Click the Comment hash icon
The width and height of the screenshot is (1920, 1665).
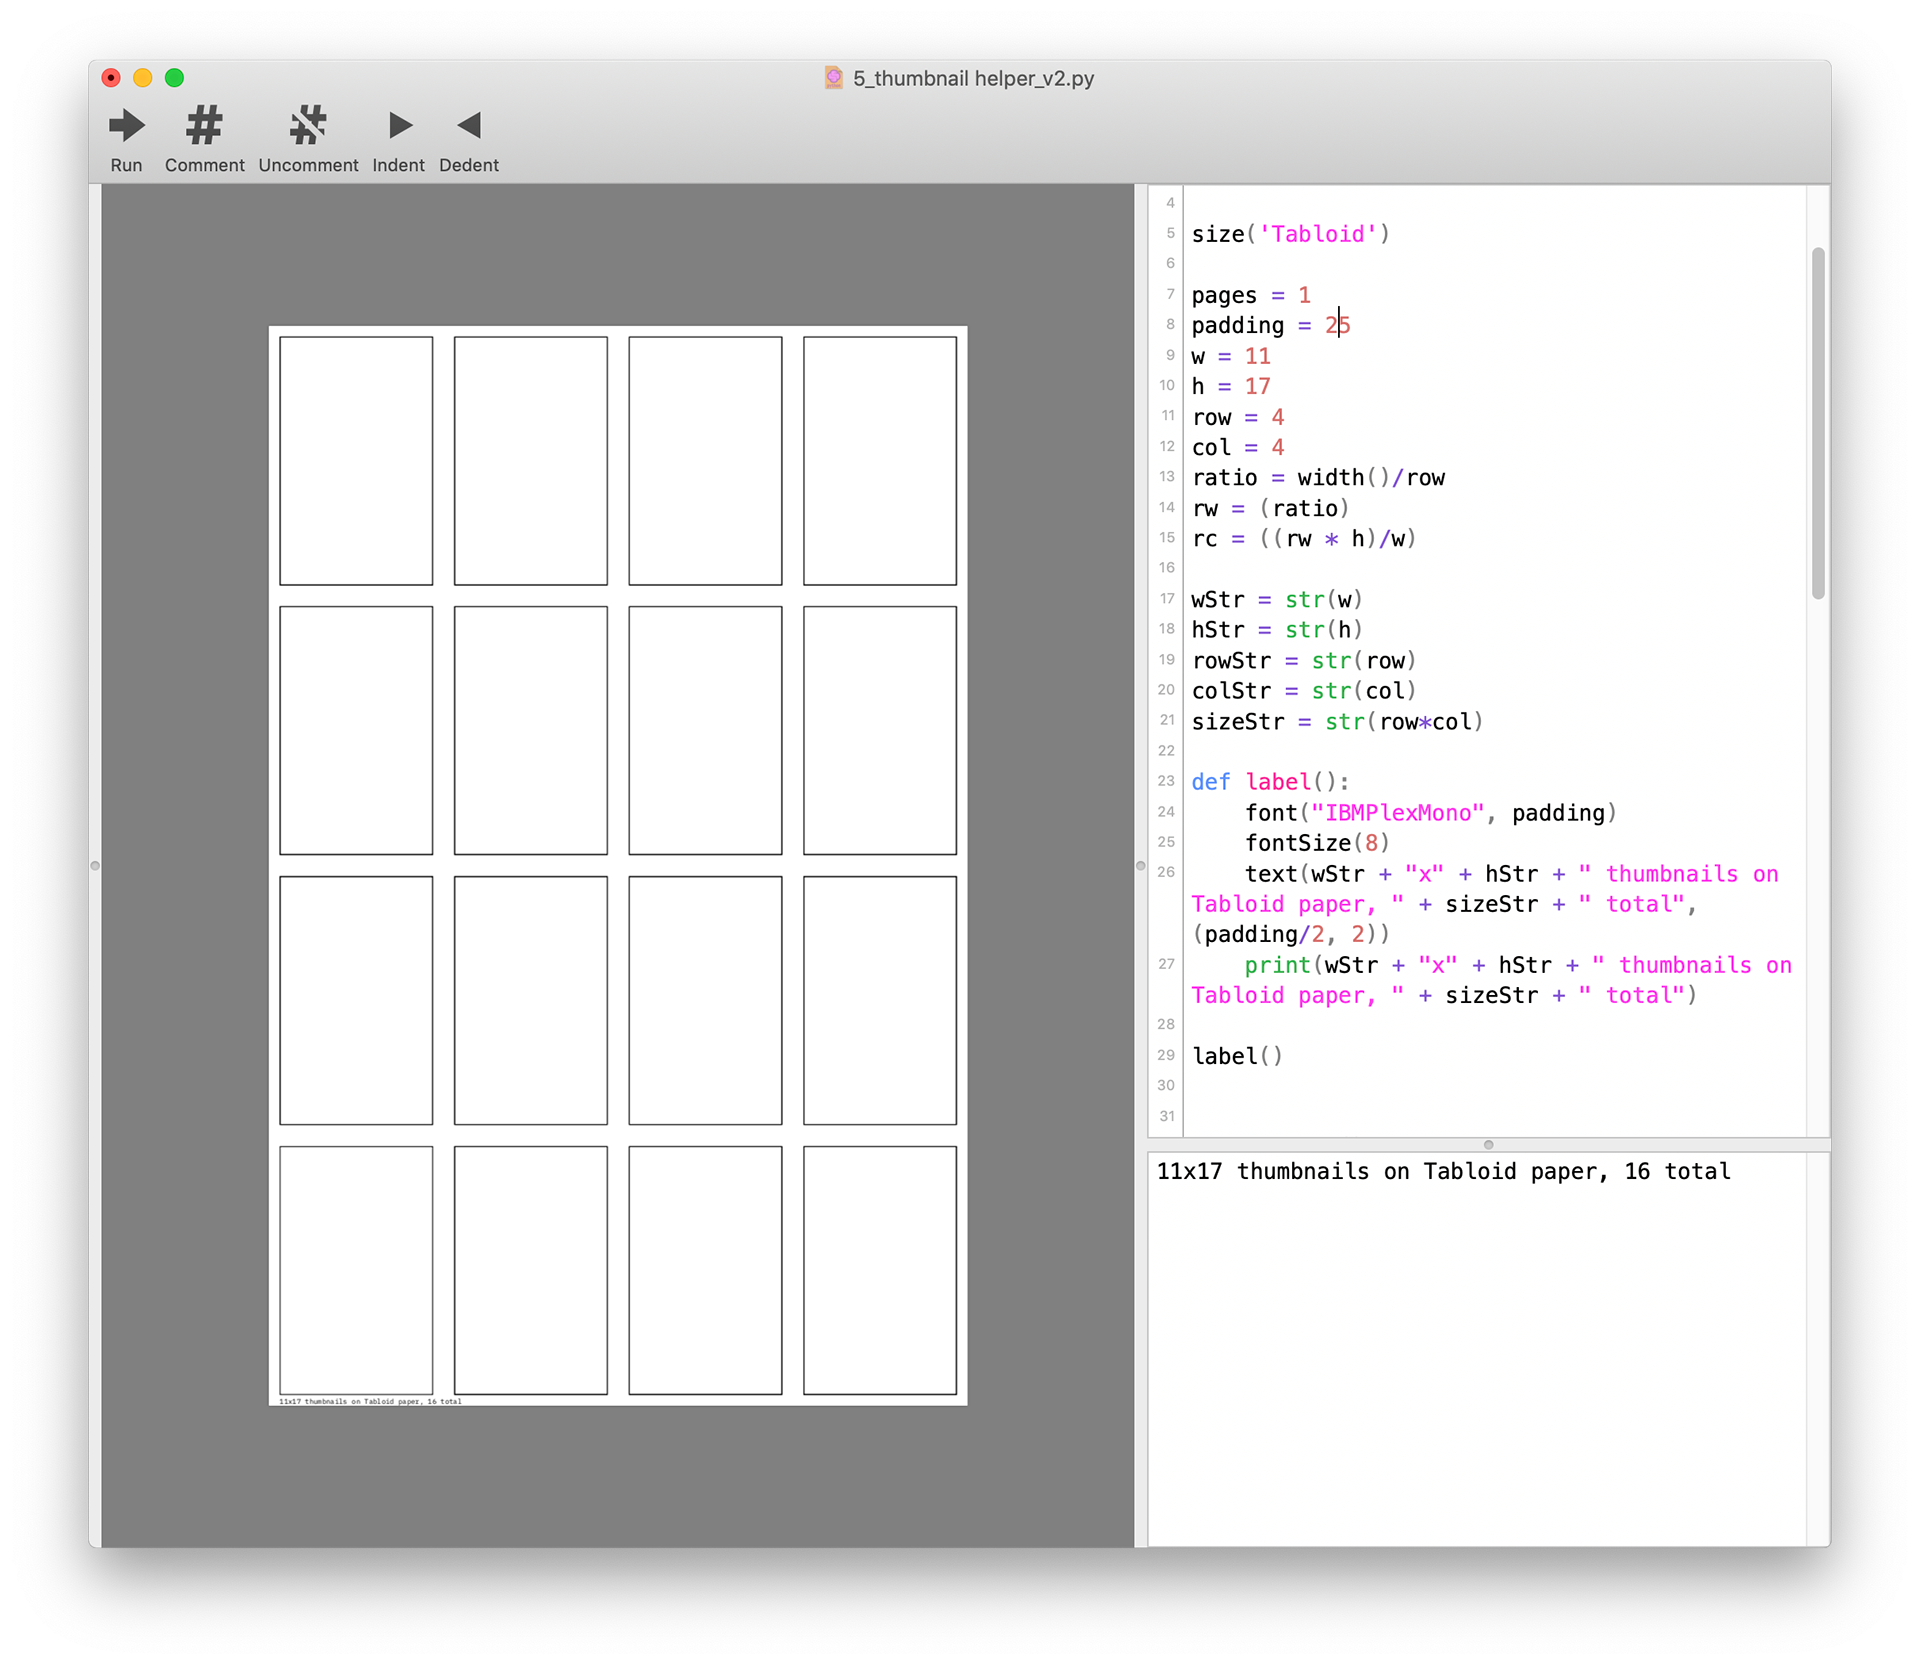point(204,126)
